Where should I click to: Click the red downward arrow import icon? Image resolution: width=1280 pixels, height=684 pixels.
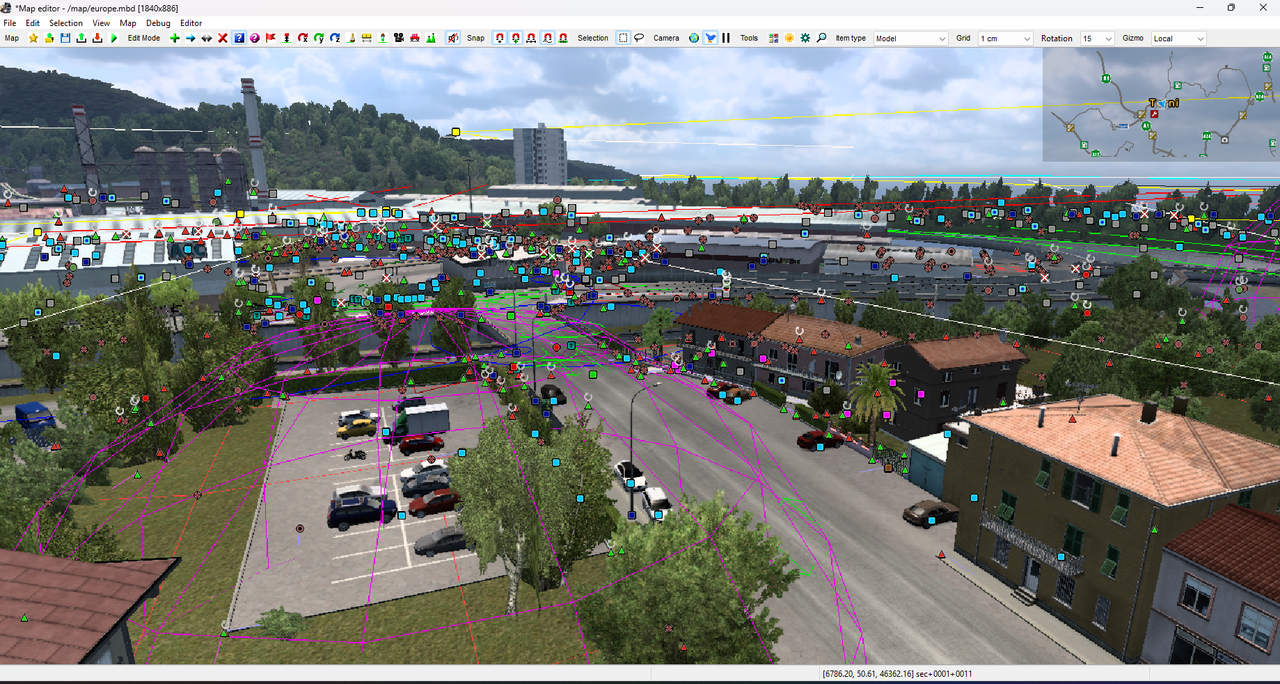[97, 38]
